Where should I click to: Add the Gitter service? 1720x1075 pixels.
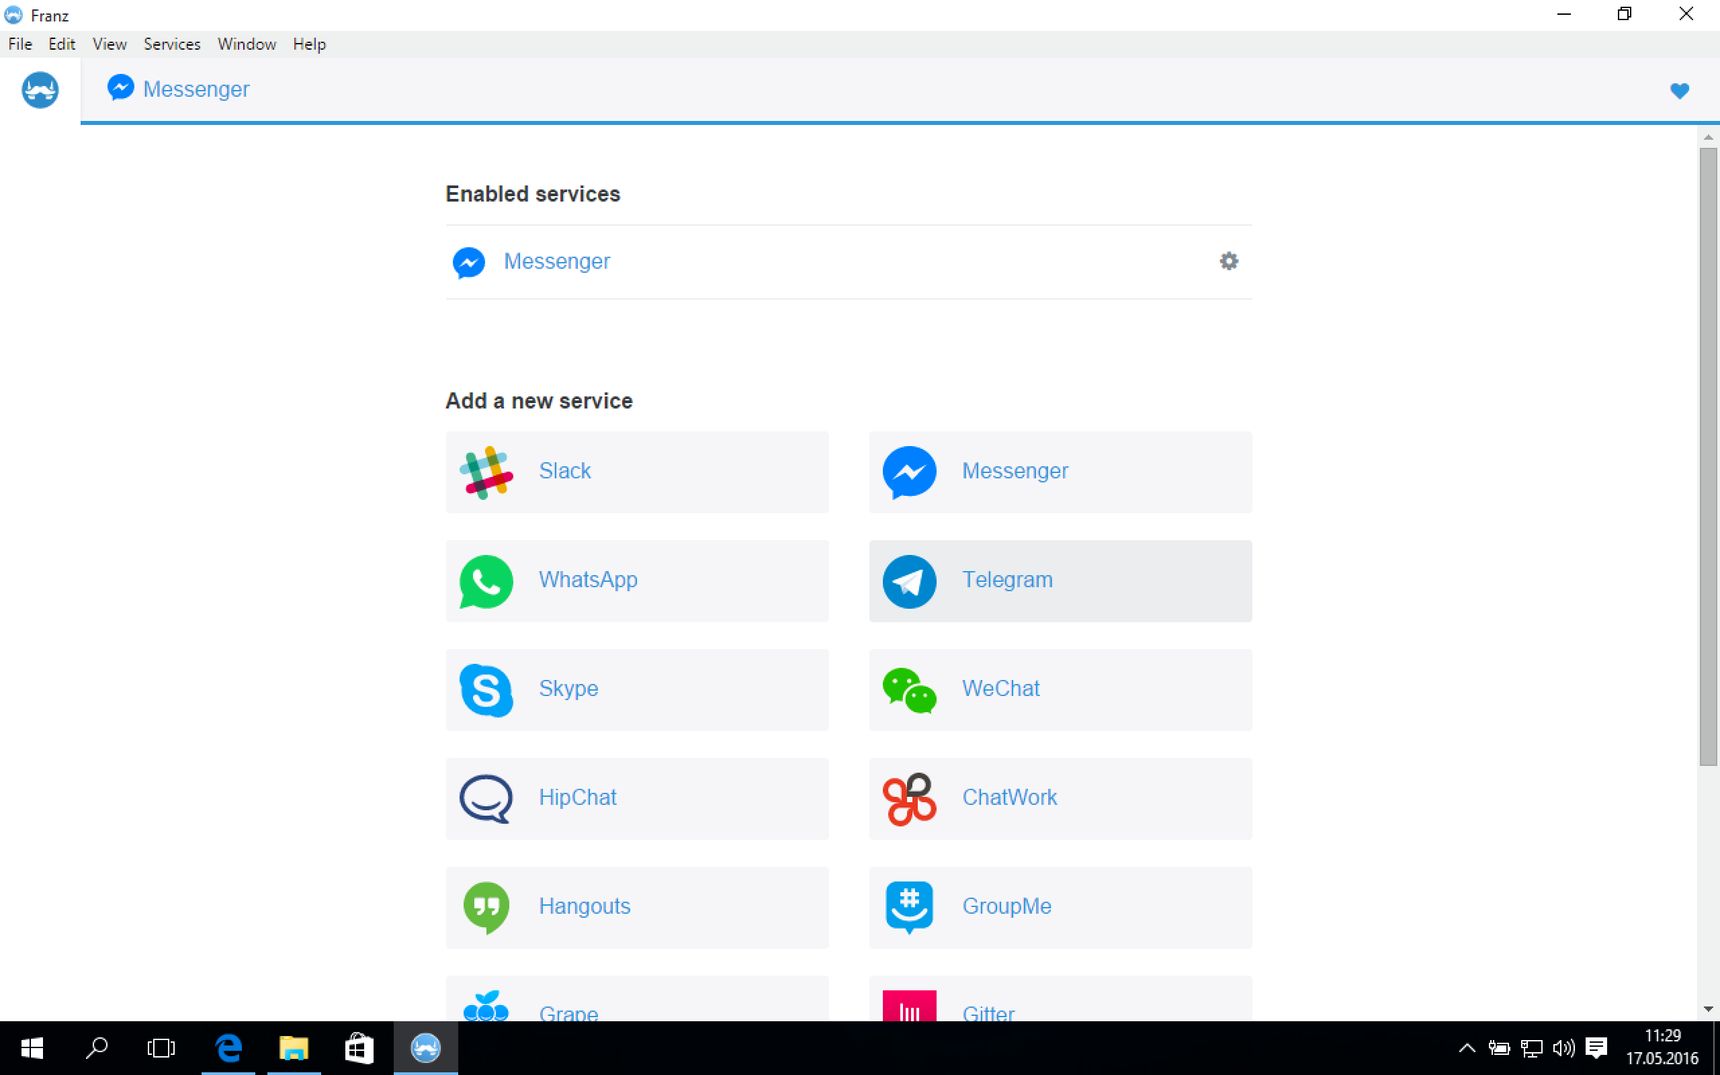tap(1060, 999)
